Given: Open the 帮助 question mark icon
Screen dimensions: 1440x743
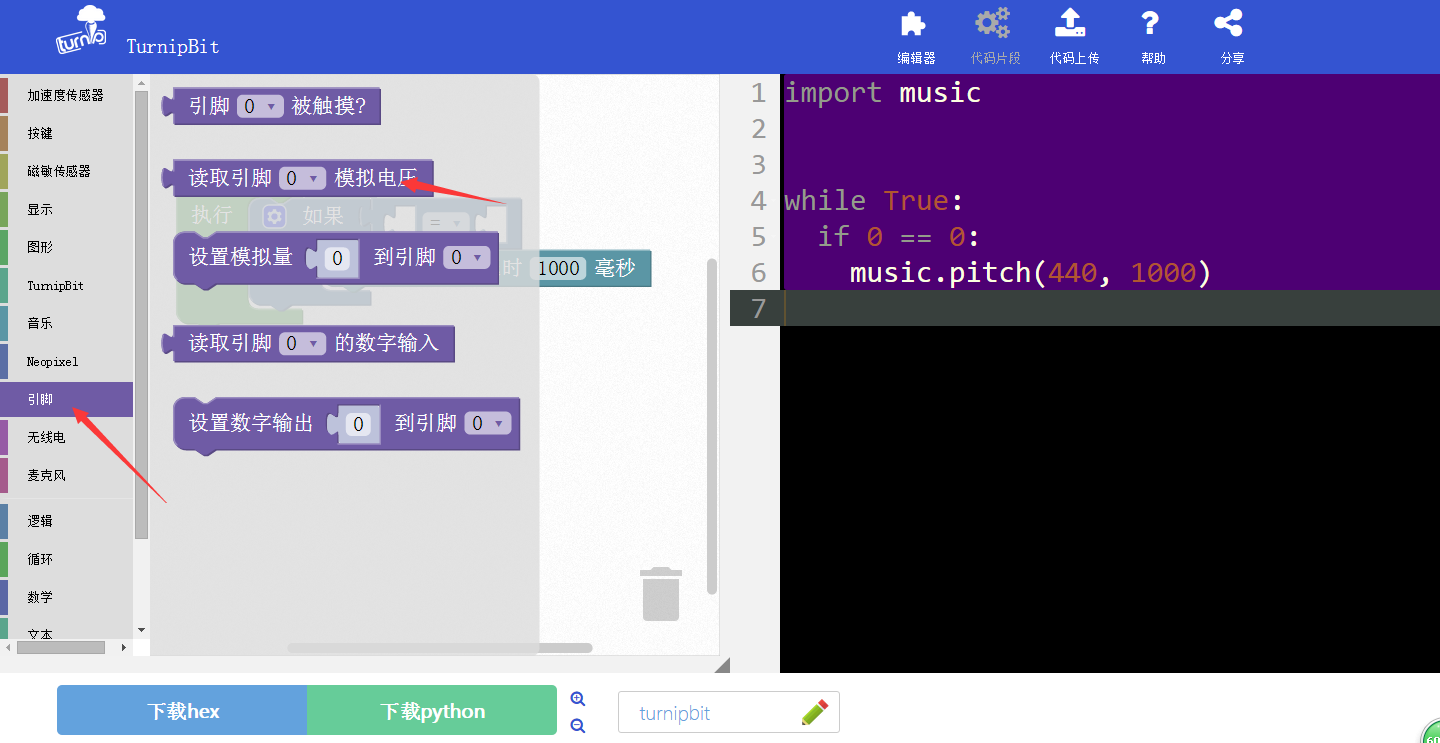Looking at the screenshot, I should point(1150,23).
